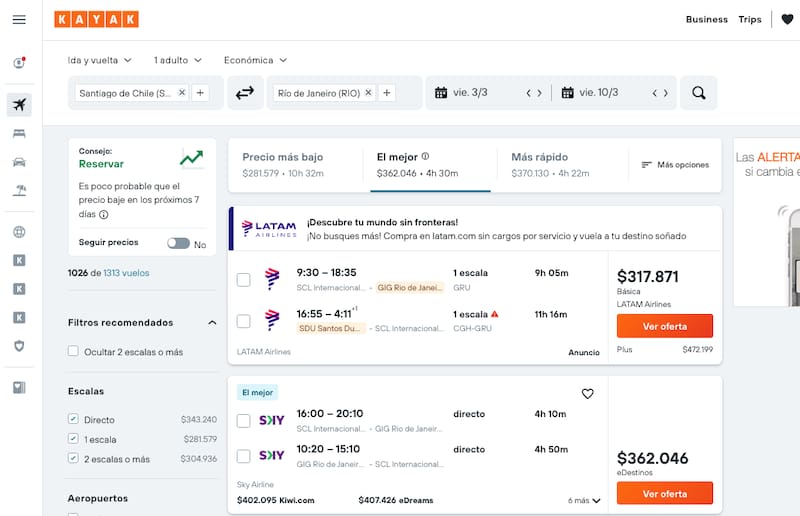
Task: Select the Precio más bajo tab
Action: (283, 164)
